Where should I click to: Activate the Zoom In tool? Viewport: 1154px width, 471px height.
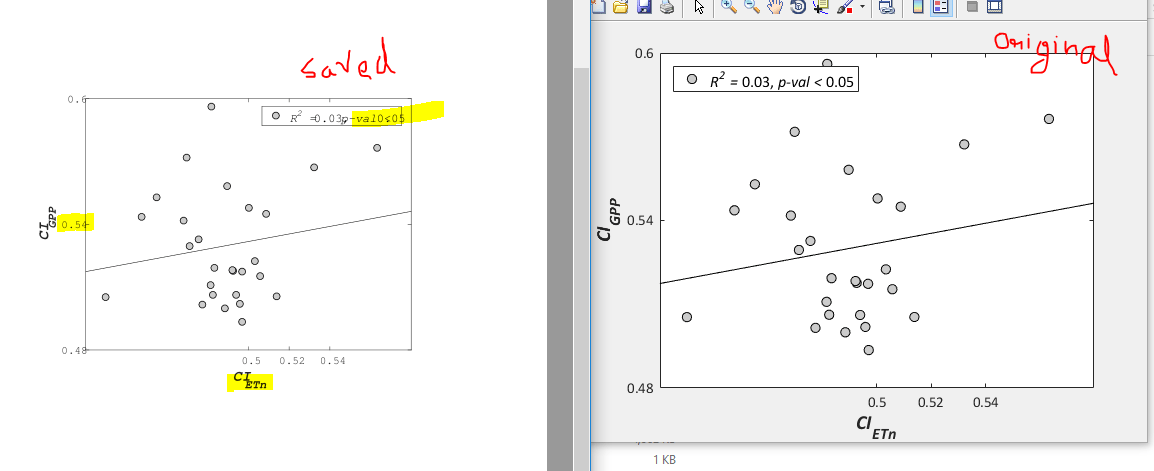729,7
